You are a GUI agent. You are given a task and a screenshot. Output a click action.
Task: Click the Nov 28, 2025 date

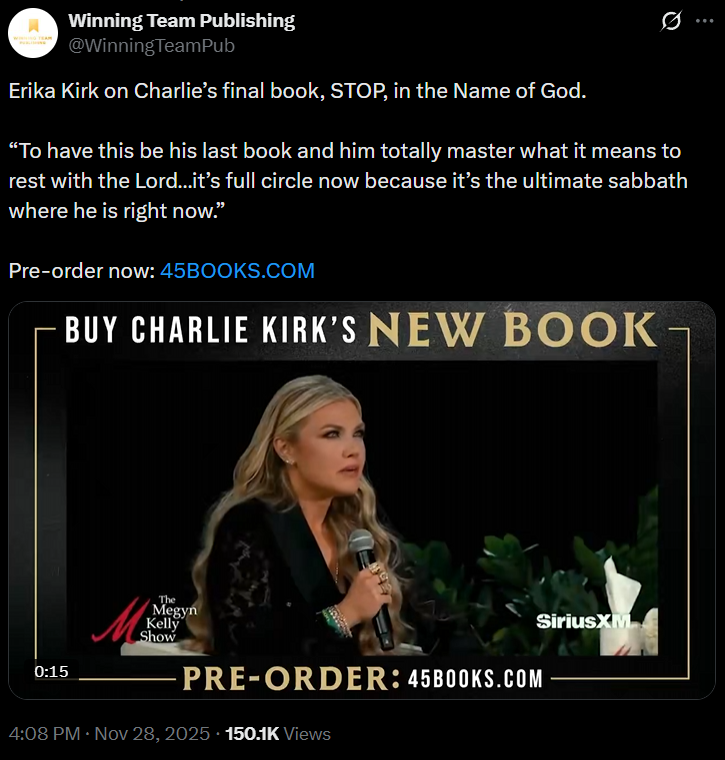[152, 734]
